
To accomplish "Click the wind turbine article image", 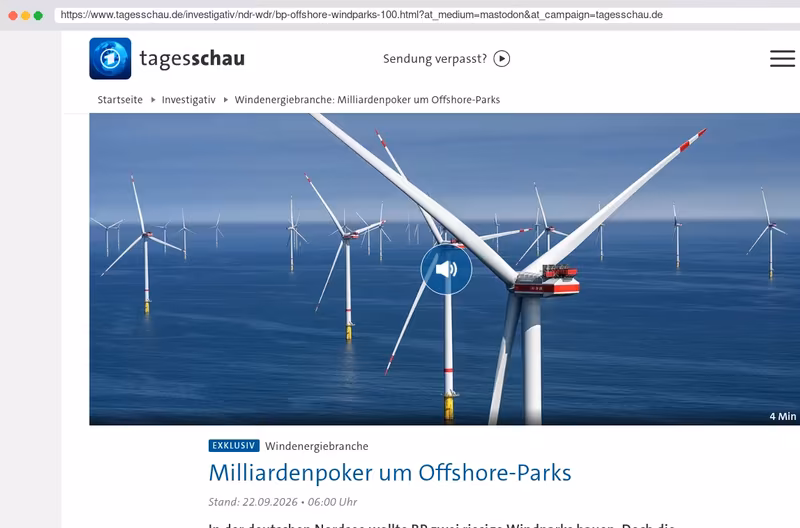I will click(444, 269).
